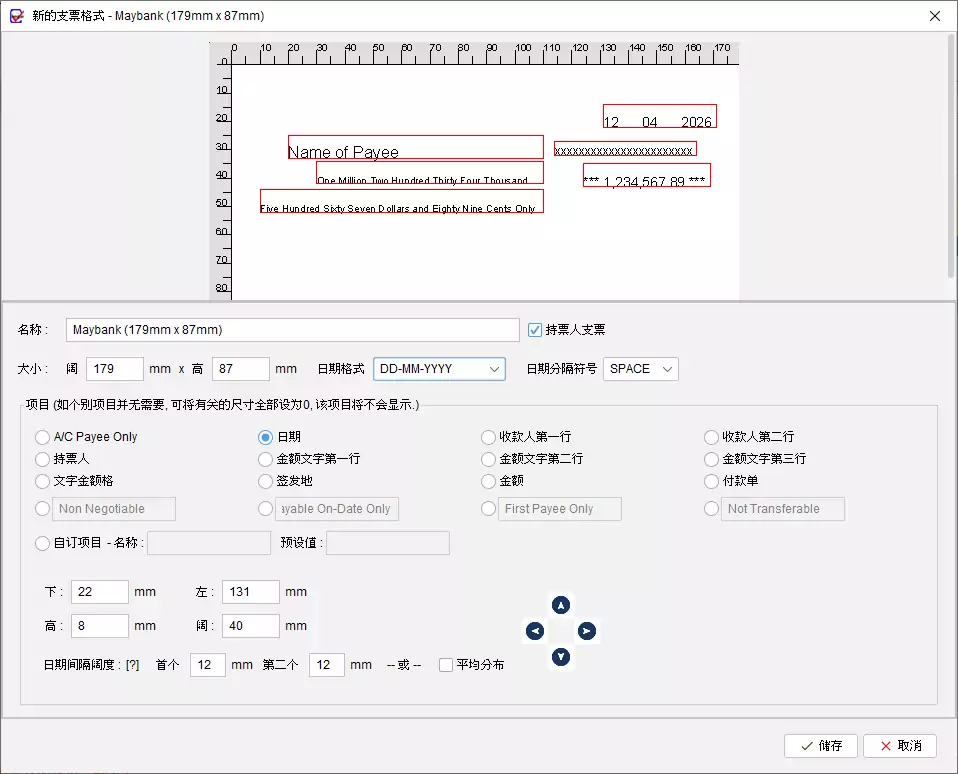Click the One Million amount words box
958x774 pixels.
430,172
